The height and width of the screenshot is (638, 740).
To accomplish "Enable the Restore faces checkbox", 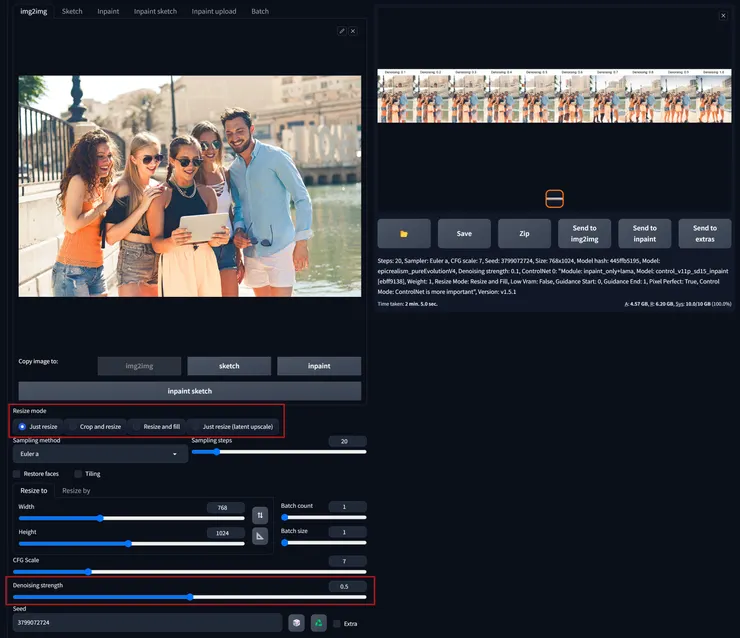I will 17,474.
